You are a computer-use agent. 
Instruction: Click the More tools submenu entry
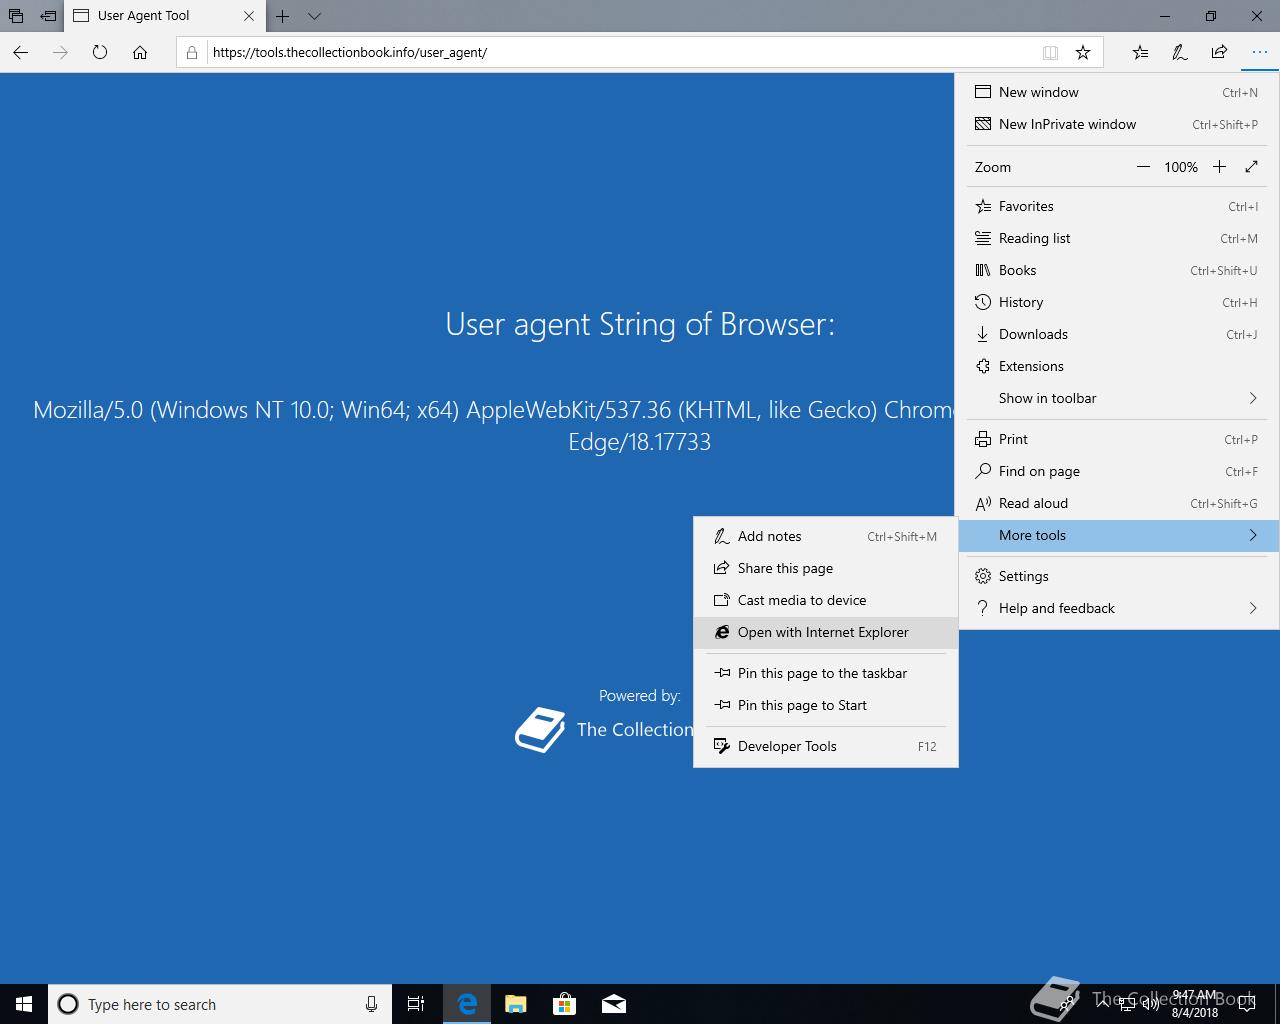pyautogui.click(x=1117, y=535)
